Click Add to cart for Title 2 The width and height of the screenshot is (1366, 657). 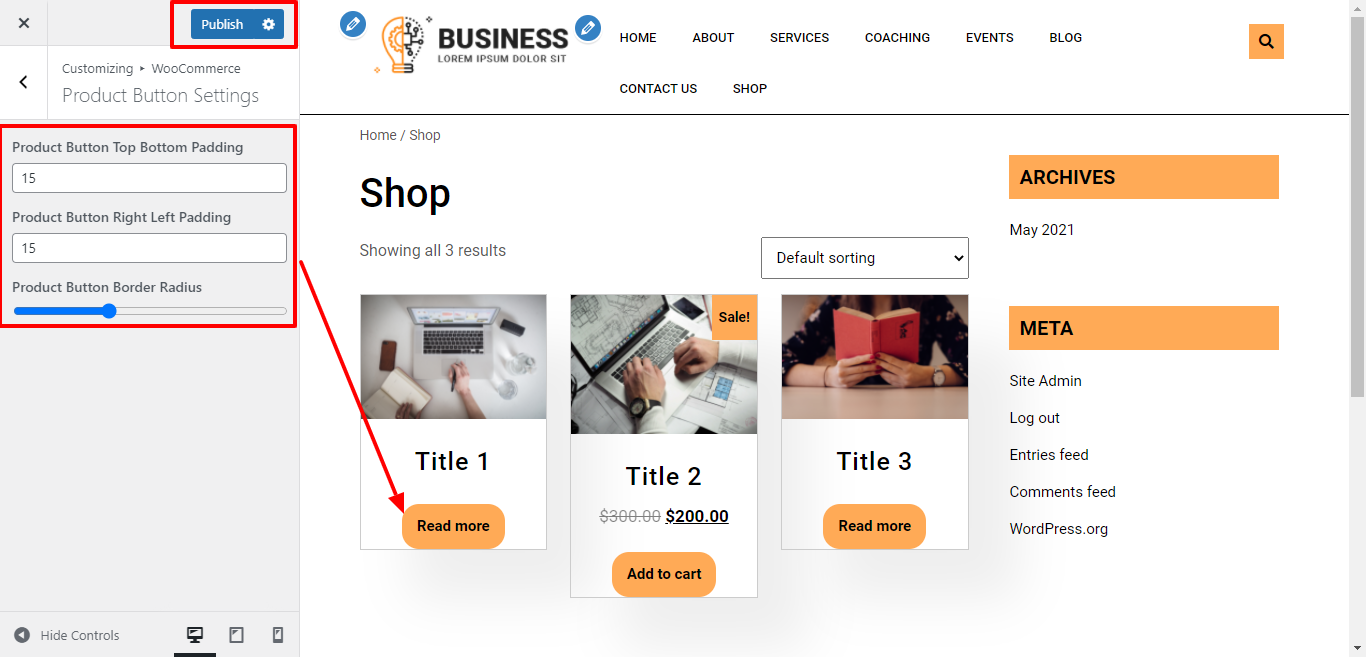point(664,574)
